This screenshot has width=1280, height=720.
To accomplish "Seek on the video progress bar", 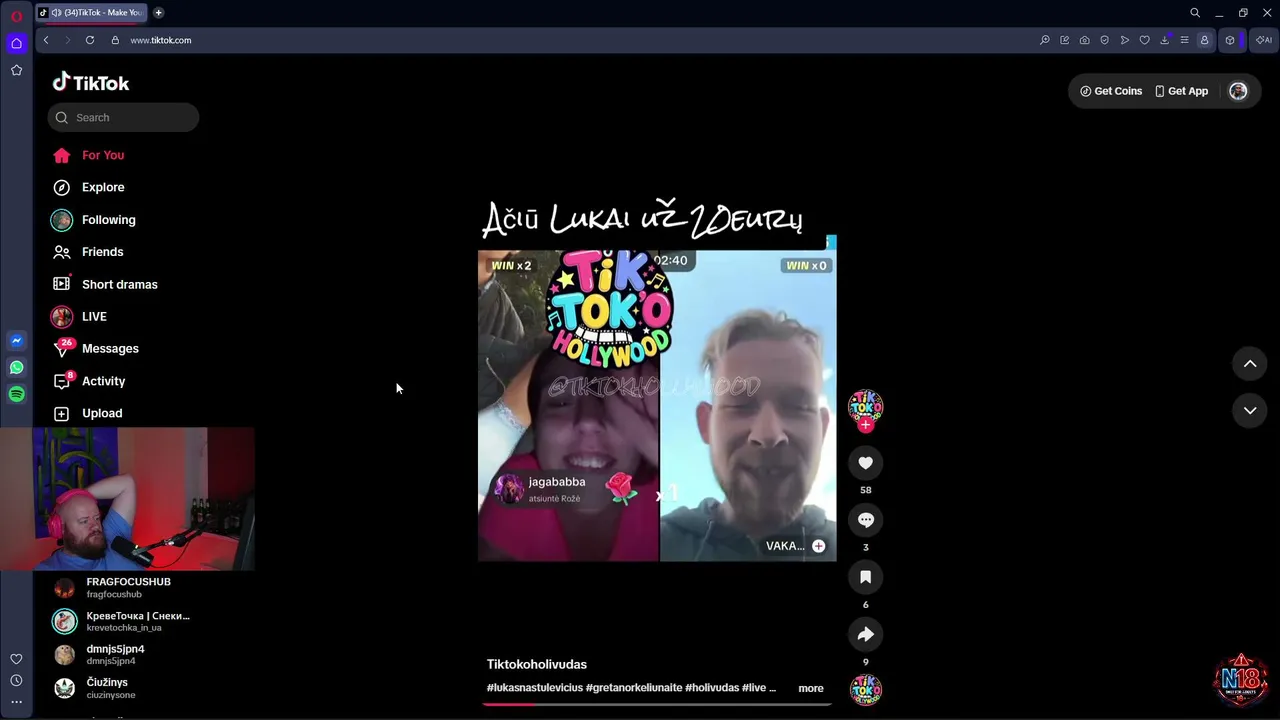I will coord(657,704).
